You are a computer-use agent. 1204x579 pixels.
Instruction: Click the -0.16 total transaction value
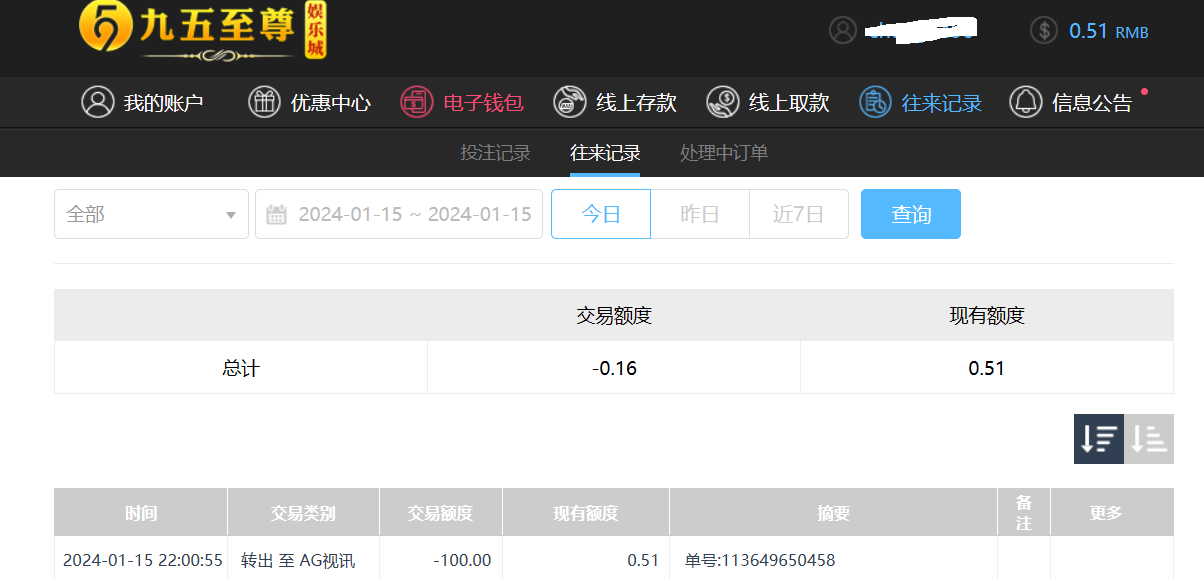coord(614,368)
